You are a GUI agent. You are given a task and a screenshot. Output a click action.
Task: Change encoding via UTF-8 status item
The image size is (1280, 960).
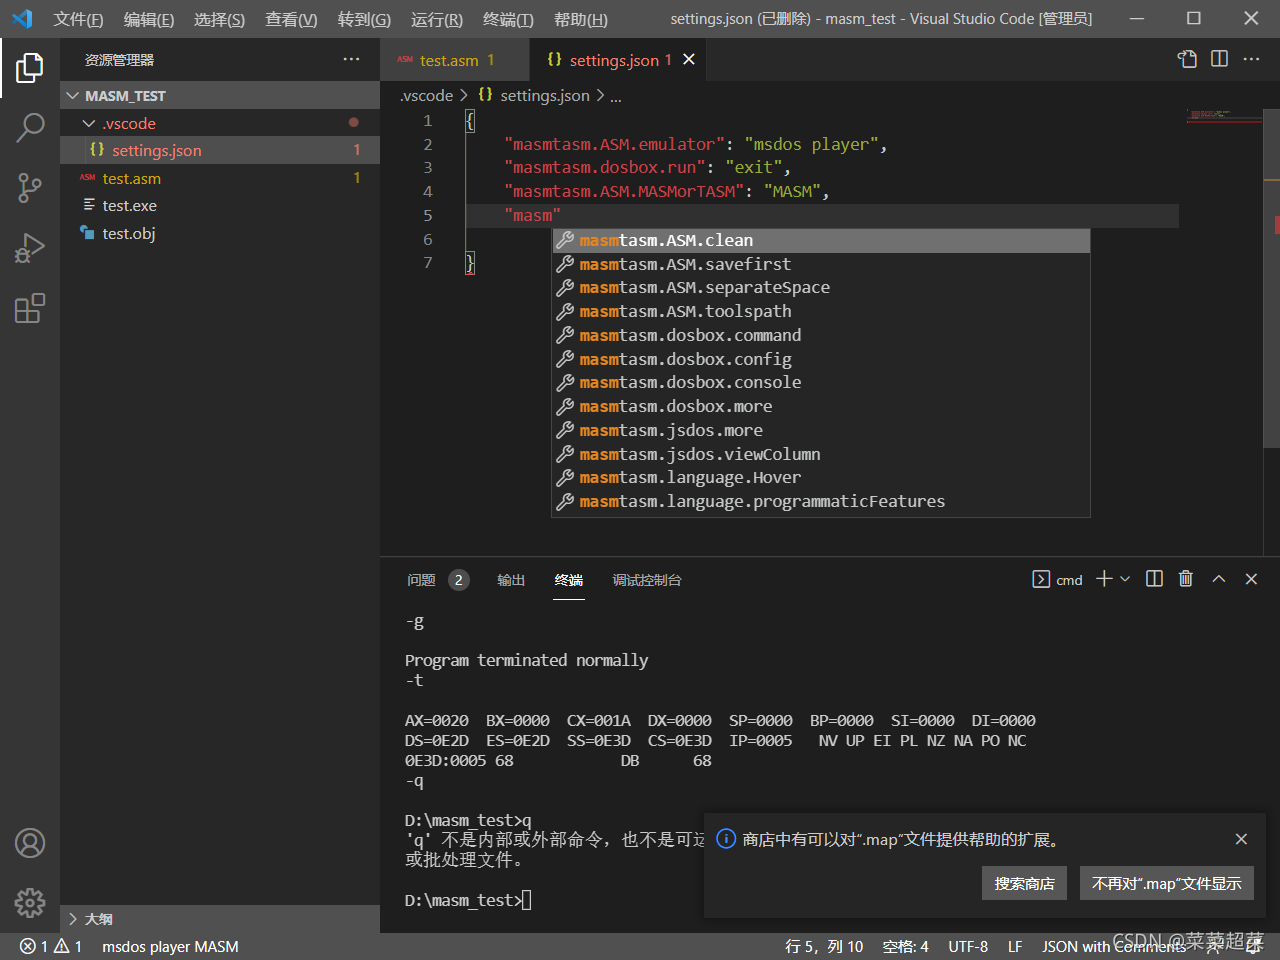[x=968, y=946]
